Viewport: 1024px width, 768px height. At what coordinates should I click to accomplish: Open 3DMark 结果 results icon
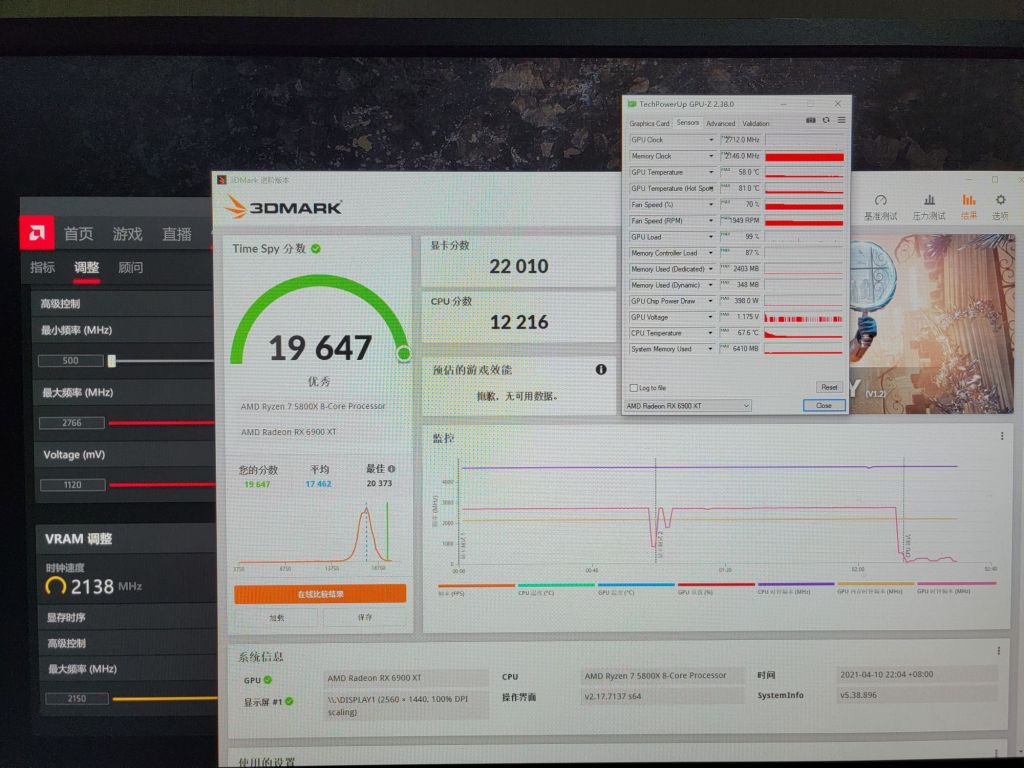click(968, 207)
